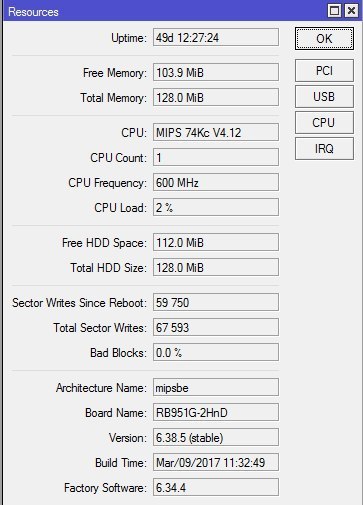Select the Board Name RB951G-2HnD field

coord(216,412)
